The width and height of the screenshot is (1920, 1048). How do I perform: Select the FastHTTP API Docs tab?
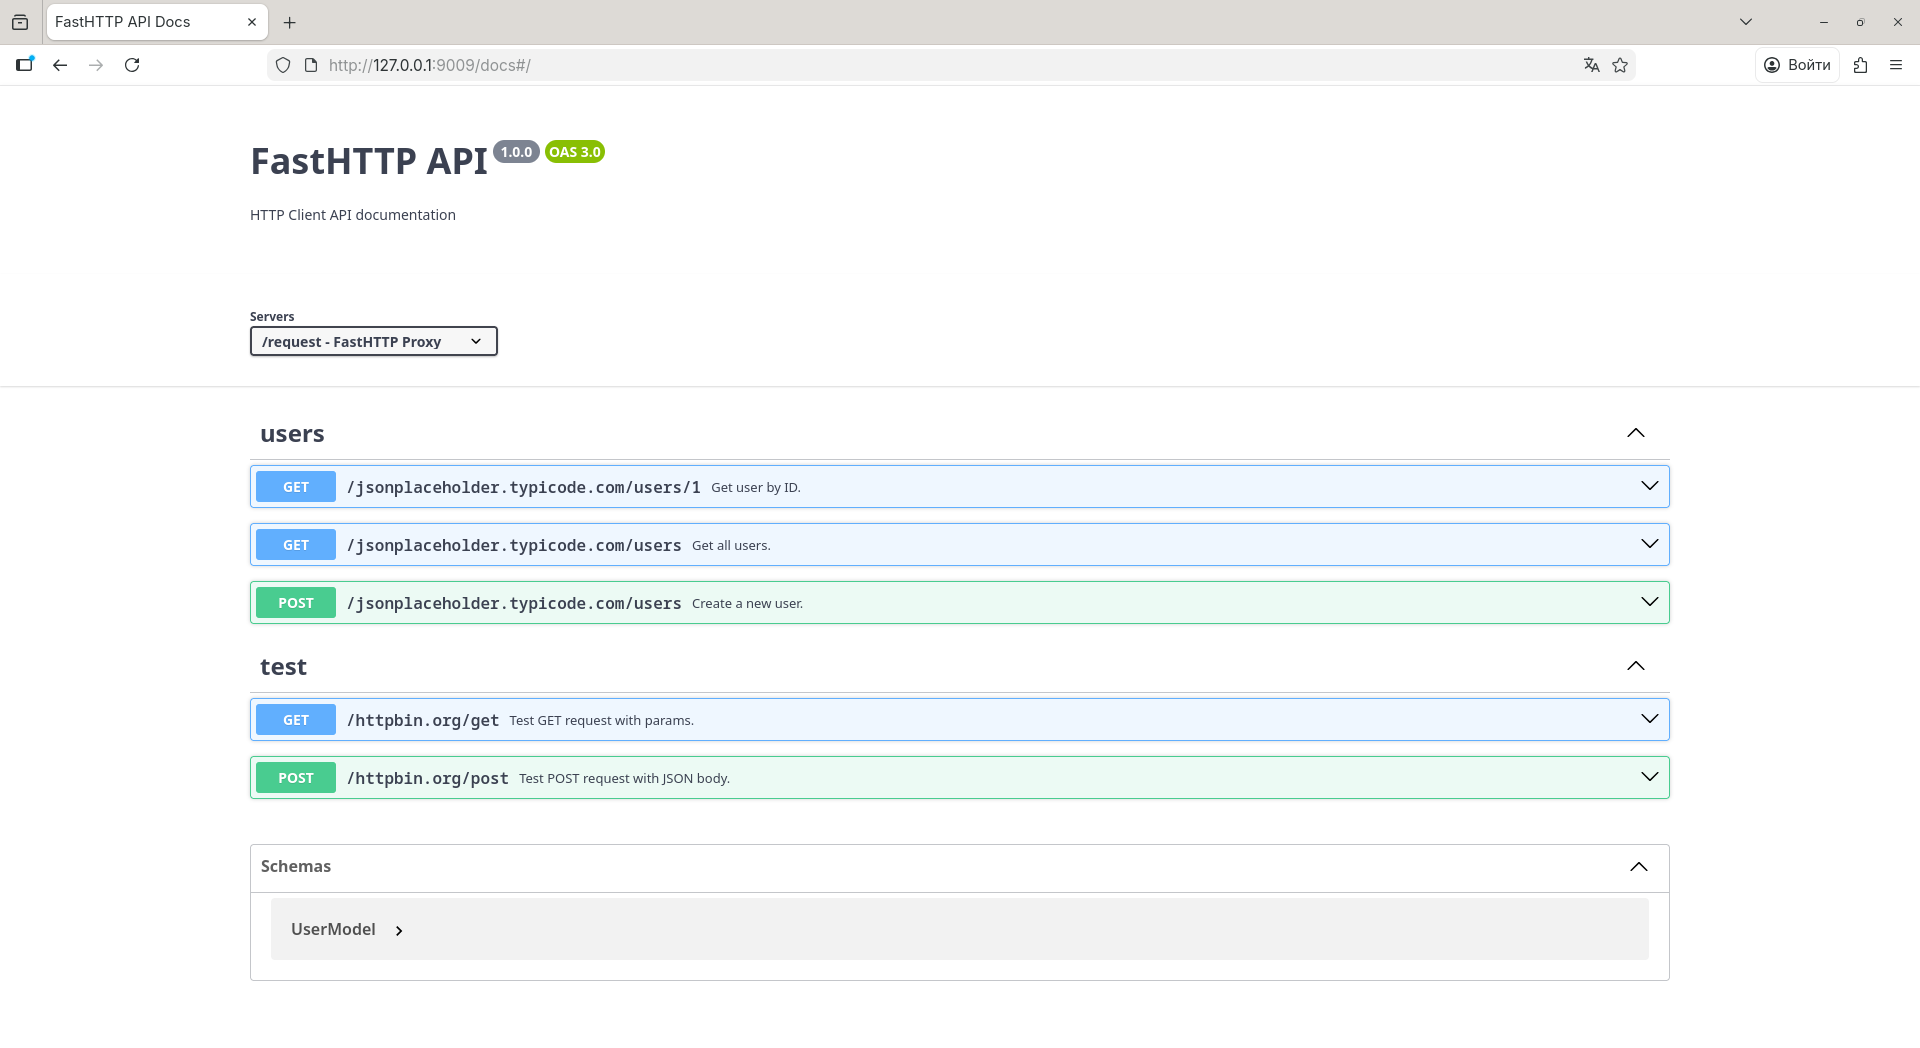click(157, 22)
